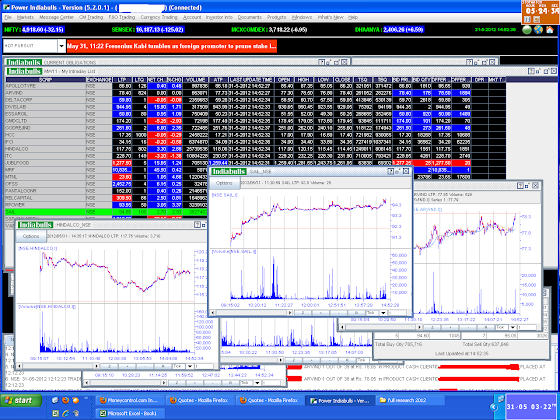560x420 pixels.
Task: Open the Currency Trading menu
Action: (x=159, y=17)
